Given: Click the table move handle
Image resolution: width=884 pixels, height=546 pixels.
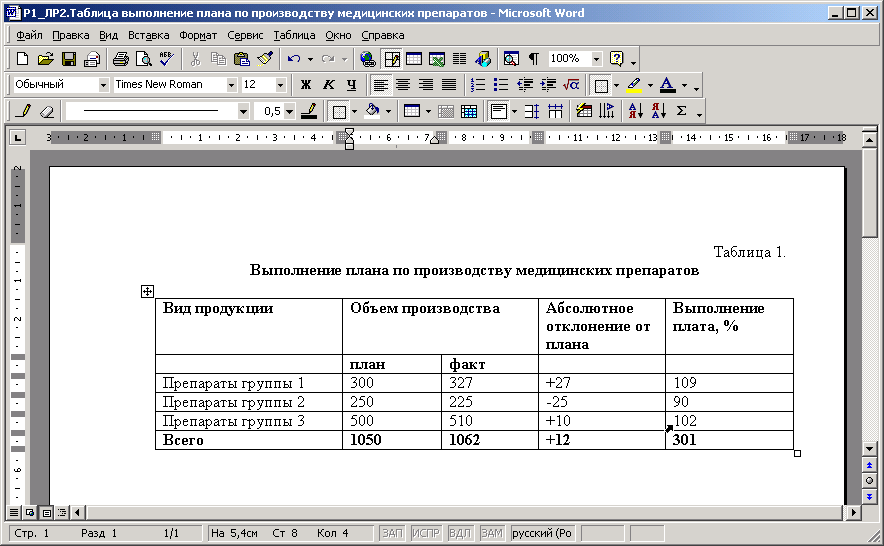Looking at the screenshot, I should [x=147, y=291].
